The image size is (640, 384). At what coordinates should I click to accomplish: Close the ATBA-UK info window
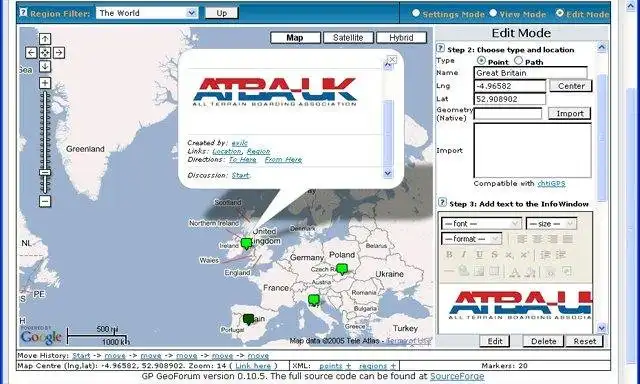click(392, 60)
